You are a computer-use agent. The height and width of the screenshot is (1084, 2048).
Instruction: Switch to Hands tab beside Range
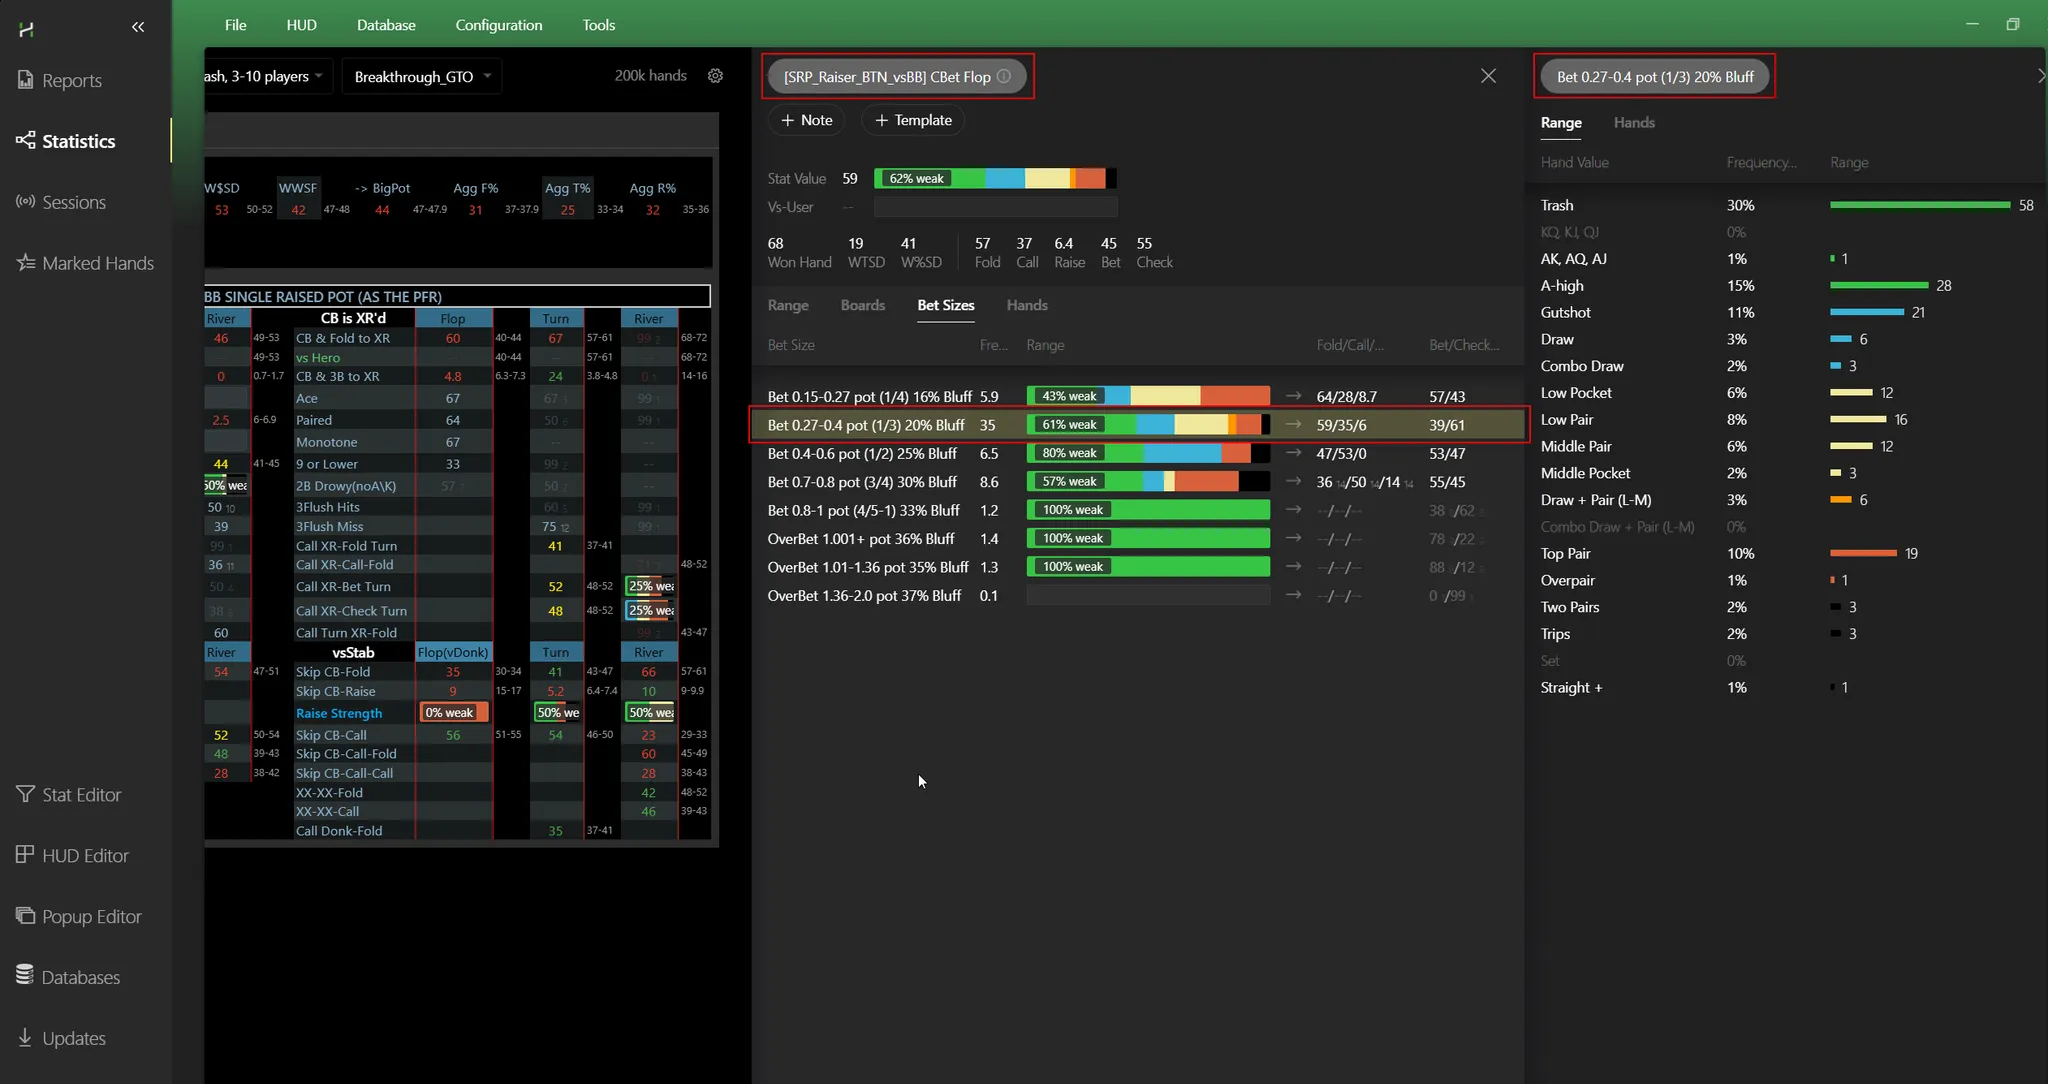coord(1633,122)
